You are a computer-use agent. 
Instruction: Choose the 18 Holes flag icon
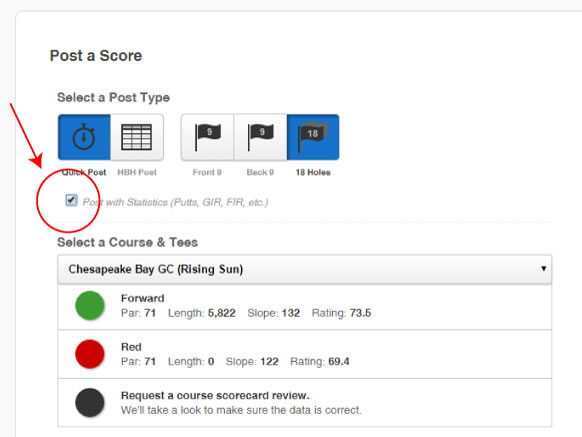pos(313,137)
